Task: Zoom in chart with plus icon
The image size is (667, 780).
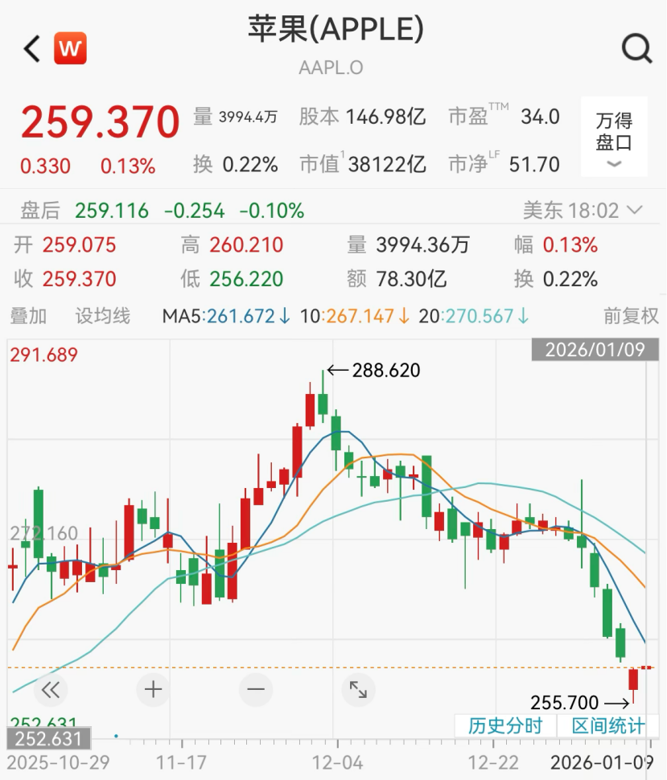Action: pos(153,689)
